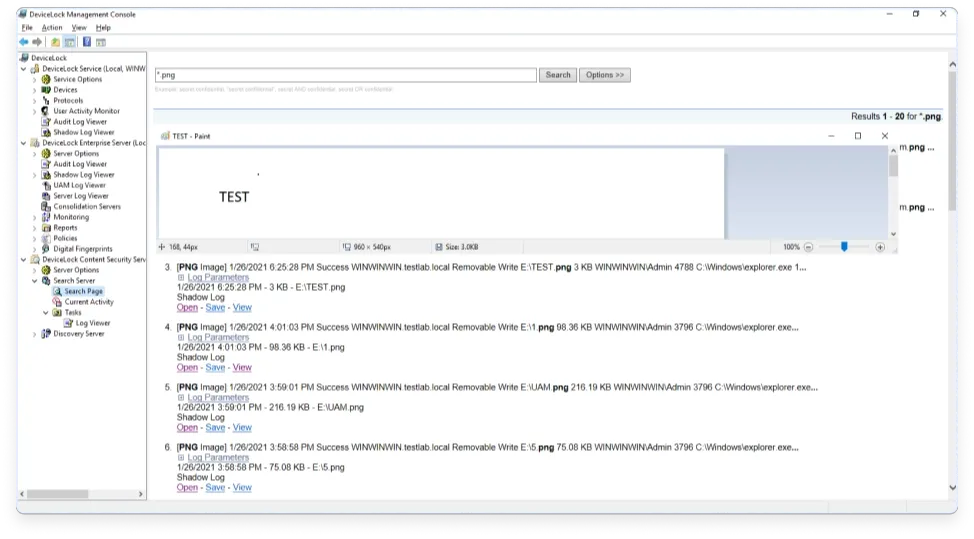Select Digital Fingerprints icon
The width and height of the screenshot is (974, 539).
(46, 249)
